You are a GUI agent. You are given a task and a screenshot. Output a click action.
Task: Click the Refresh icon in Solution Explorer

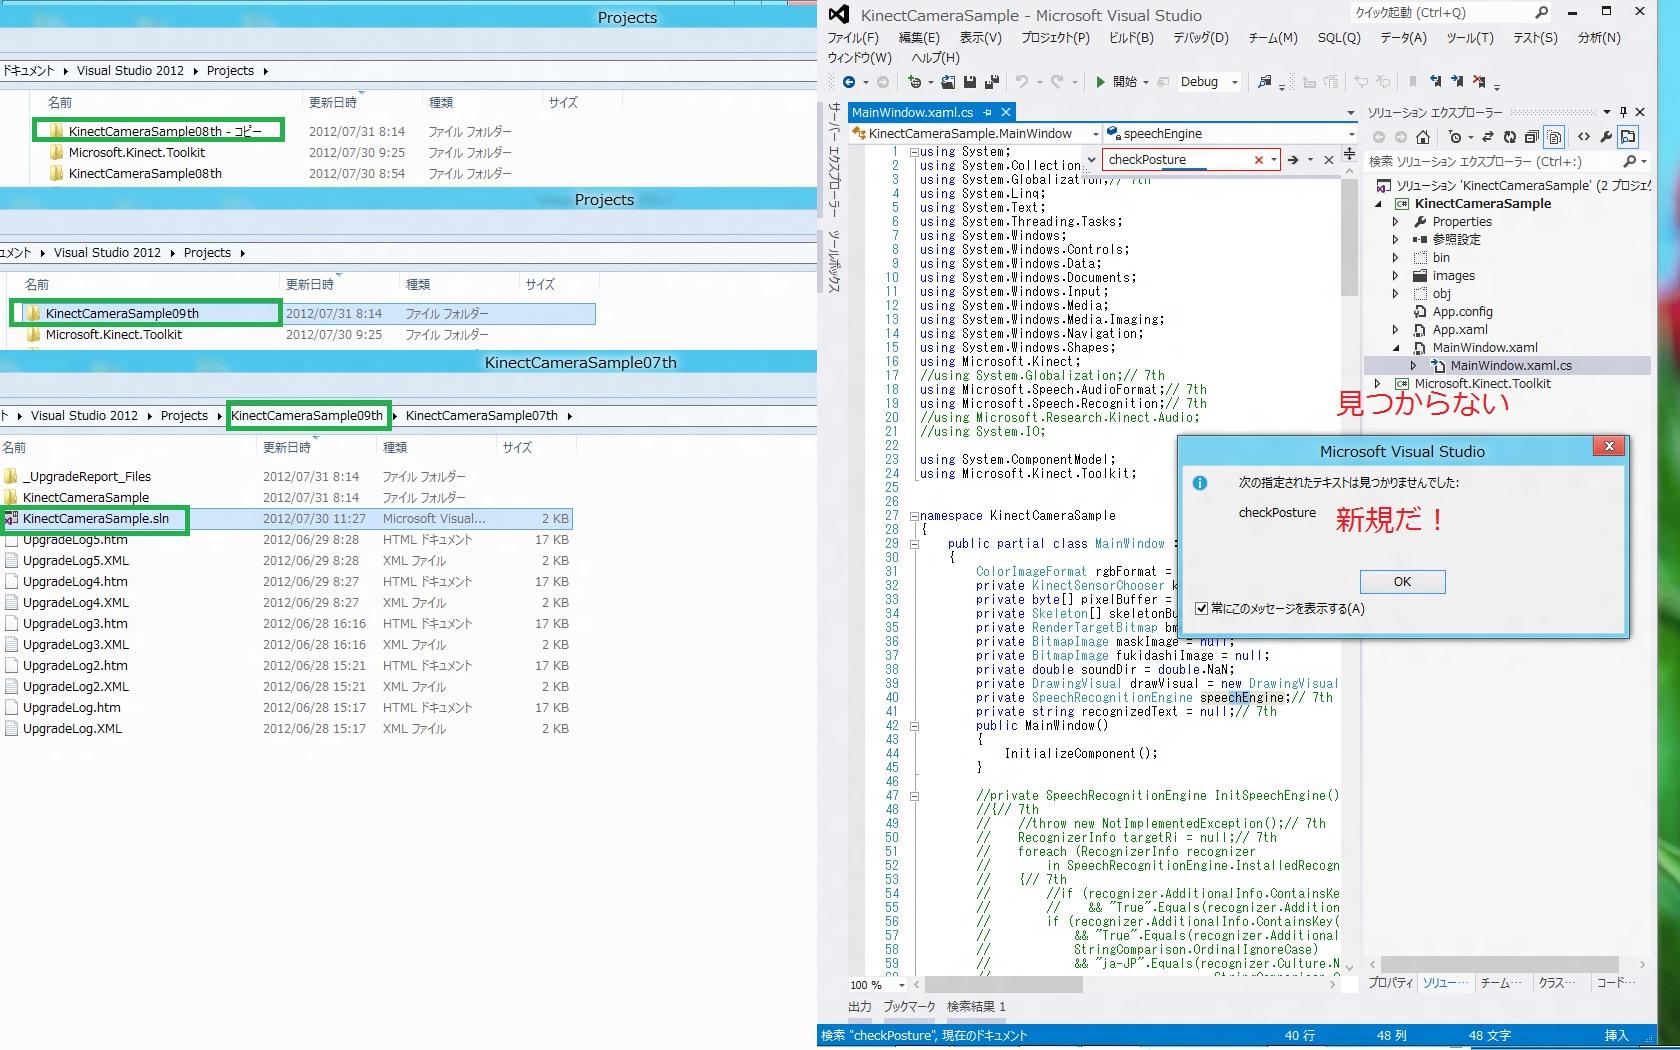[1509, 137]
